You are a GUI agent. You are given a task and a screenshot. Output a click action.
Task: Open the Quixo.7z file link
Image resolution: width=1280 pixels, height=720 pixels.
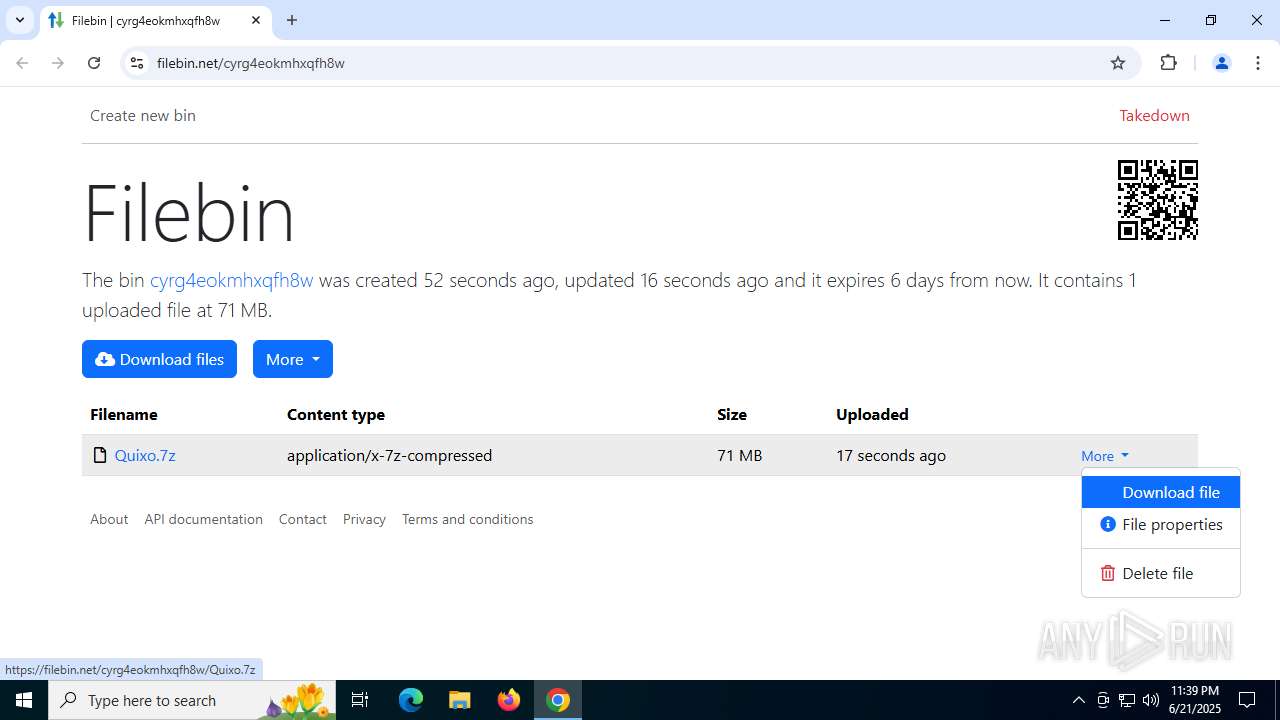145,455
